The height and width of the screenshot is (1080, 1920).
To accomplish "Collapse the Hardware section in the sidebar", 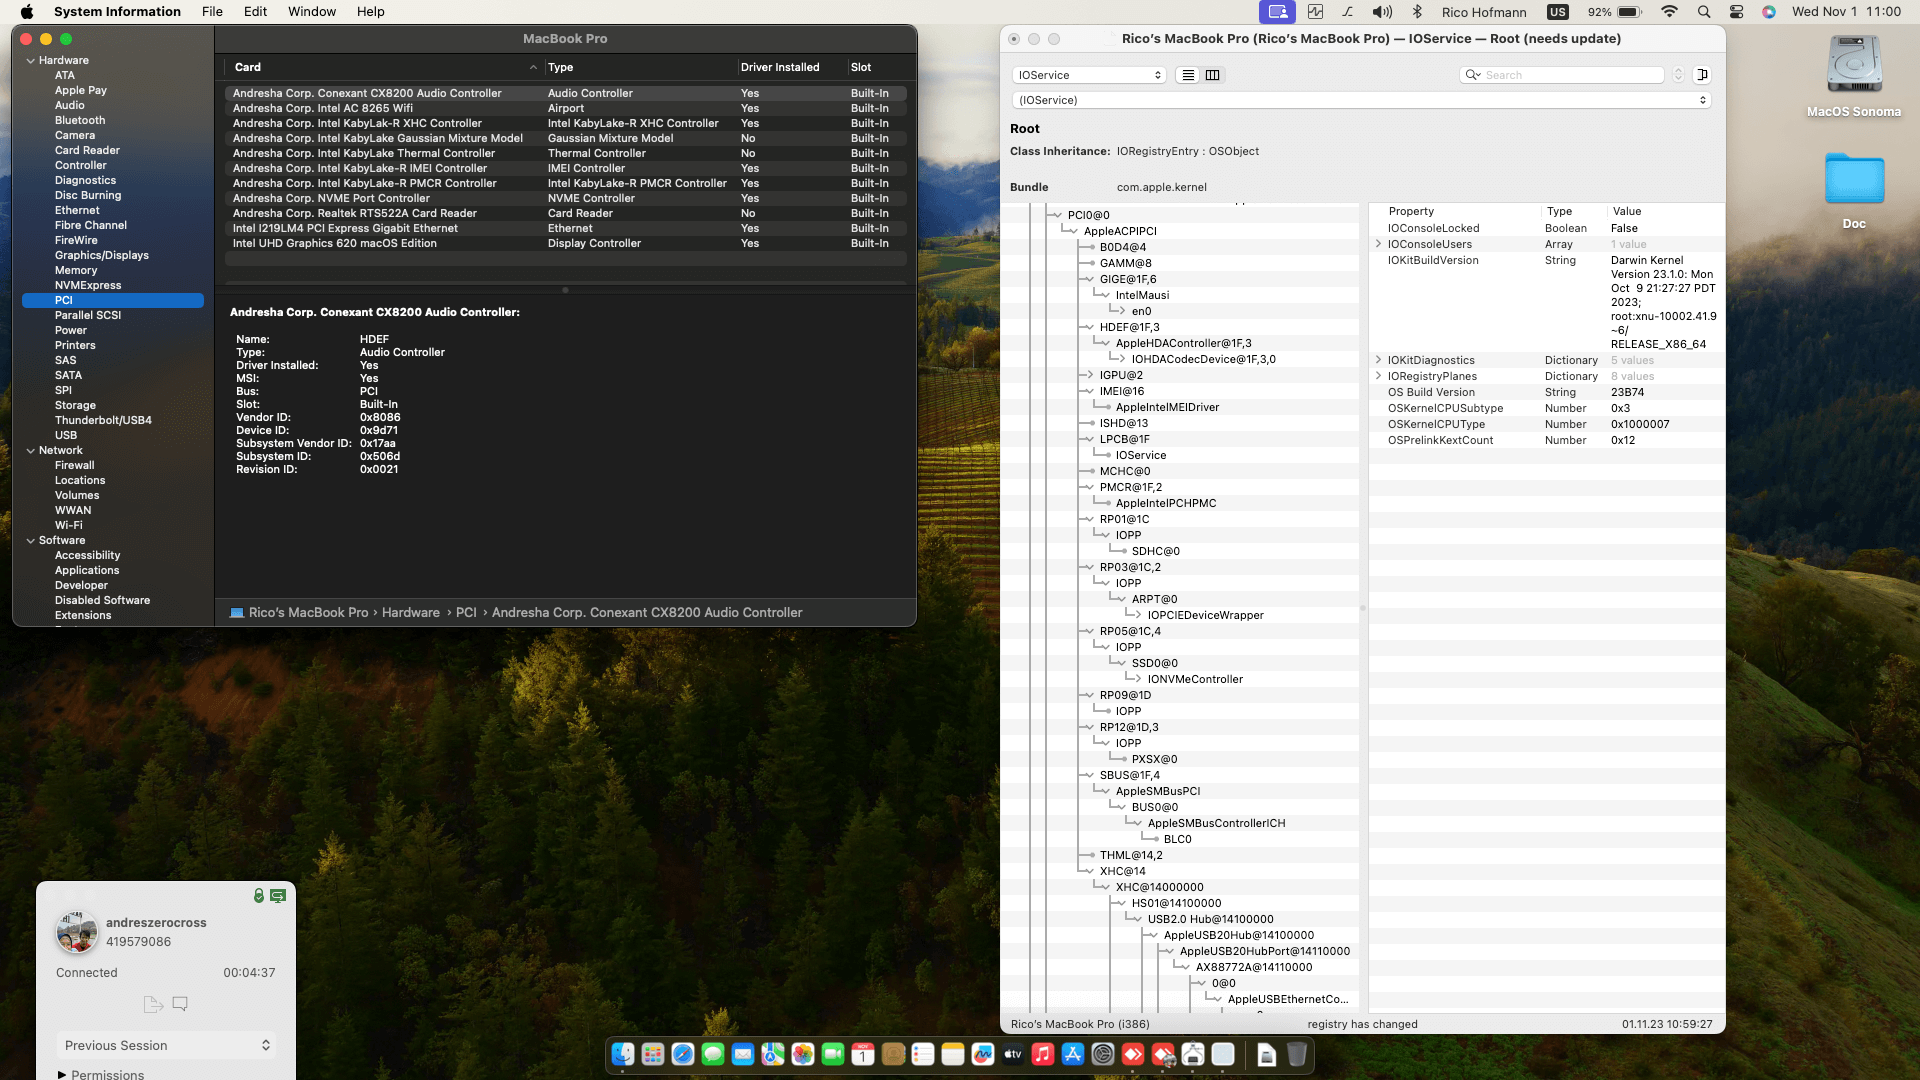I will [x=30, y=61].
